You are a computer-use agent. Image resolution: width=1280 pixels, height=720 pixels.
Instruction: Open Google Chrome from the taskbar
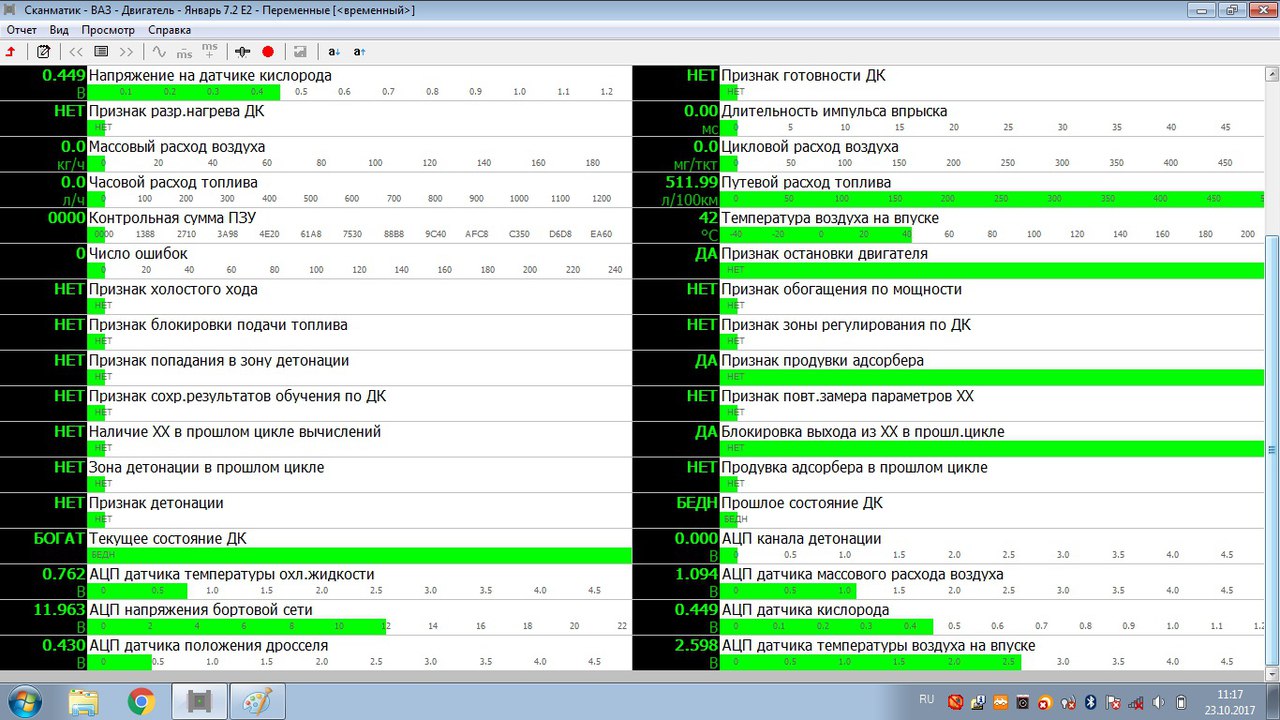(x=142, y=701)
